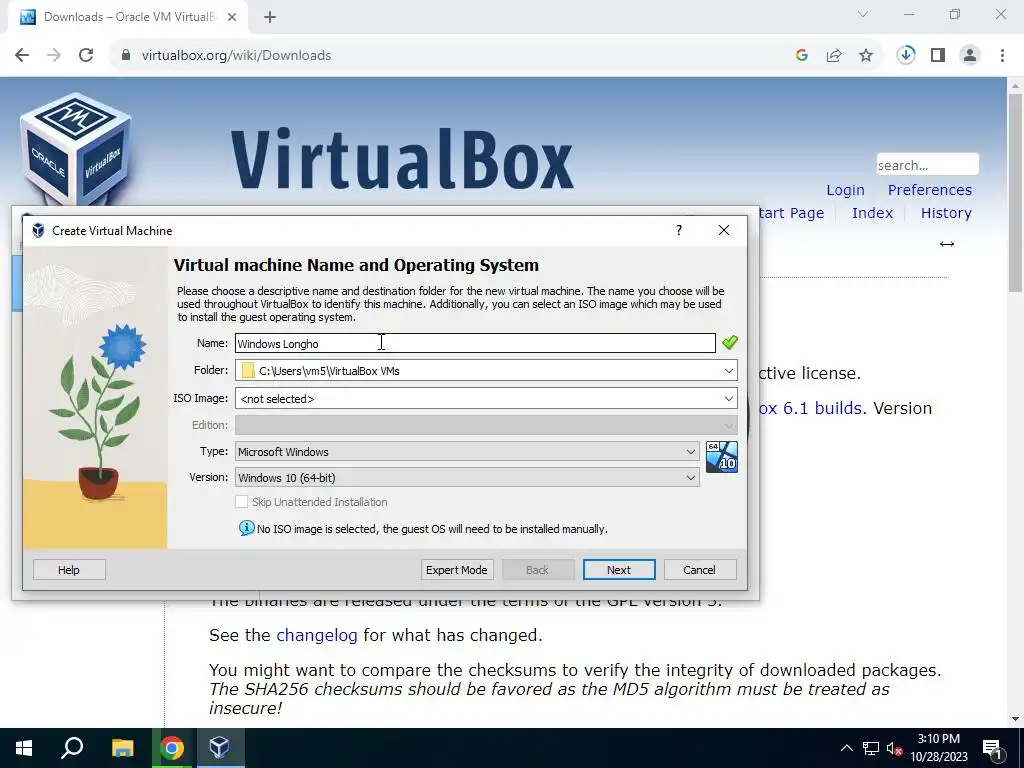
Task: Click in the Name text field
Action: tap(475, 343)
